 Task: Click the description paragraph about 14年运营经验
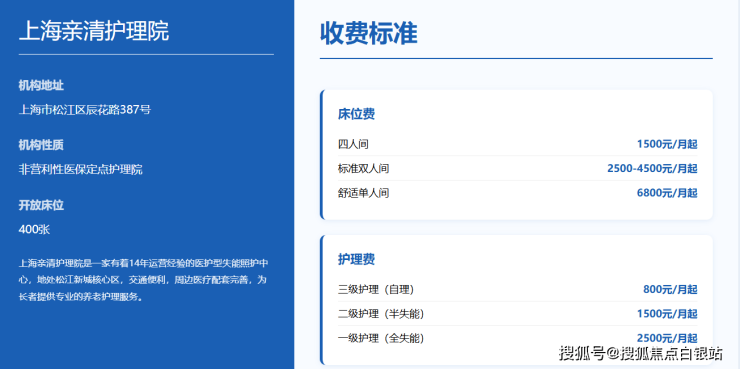143,280
